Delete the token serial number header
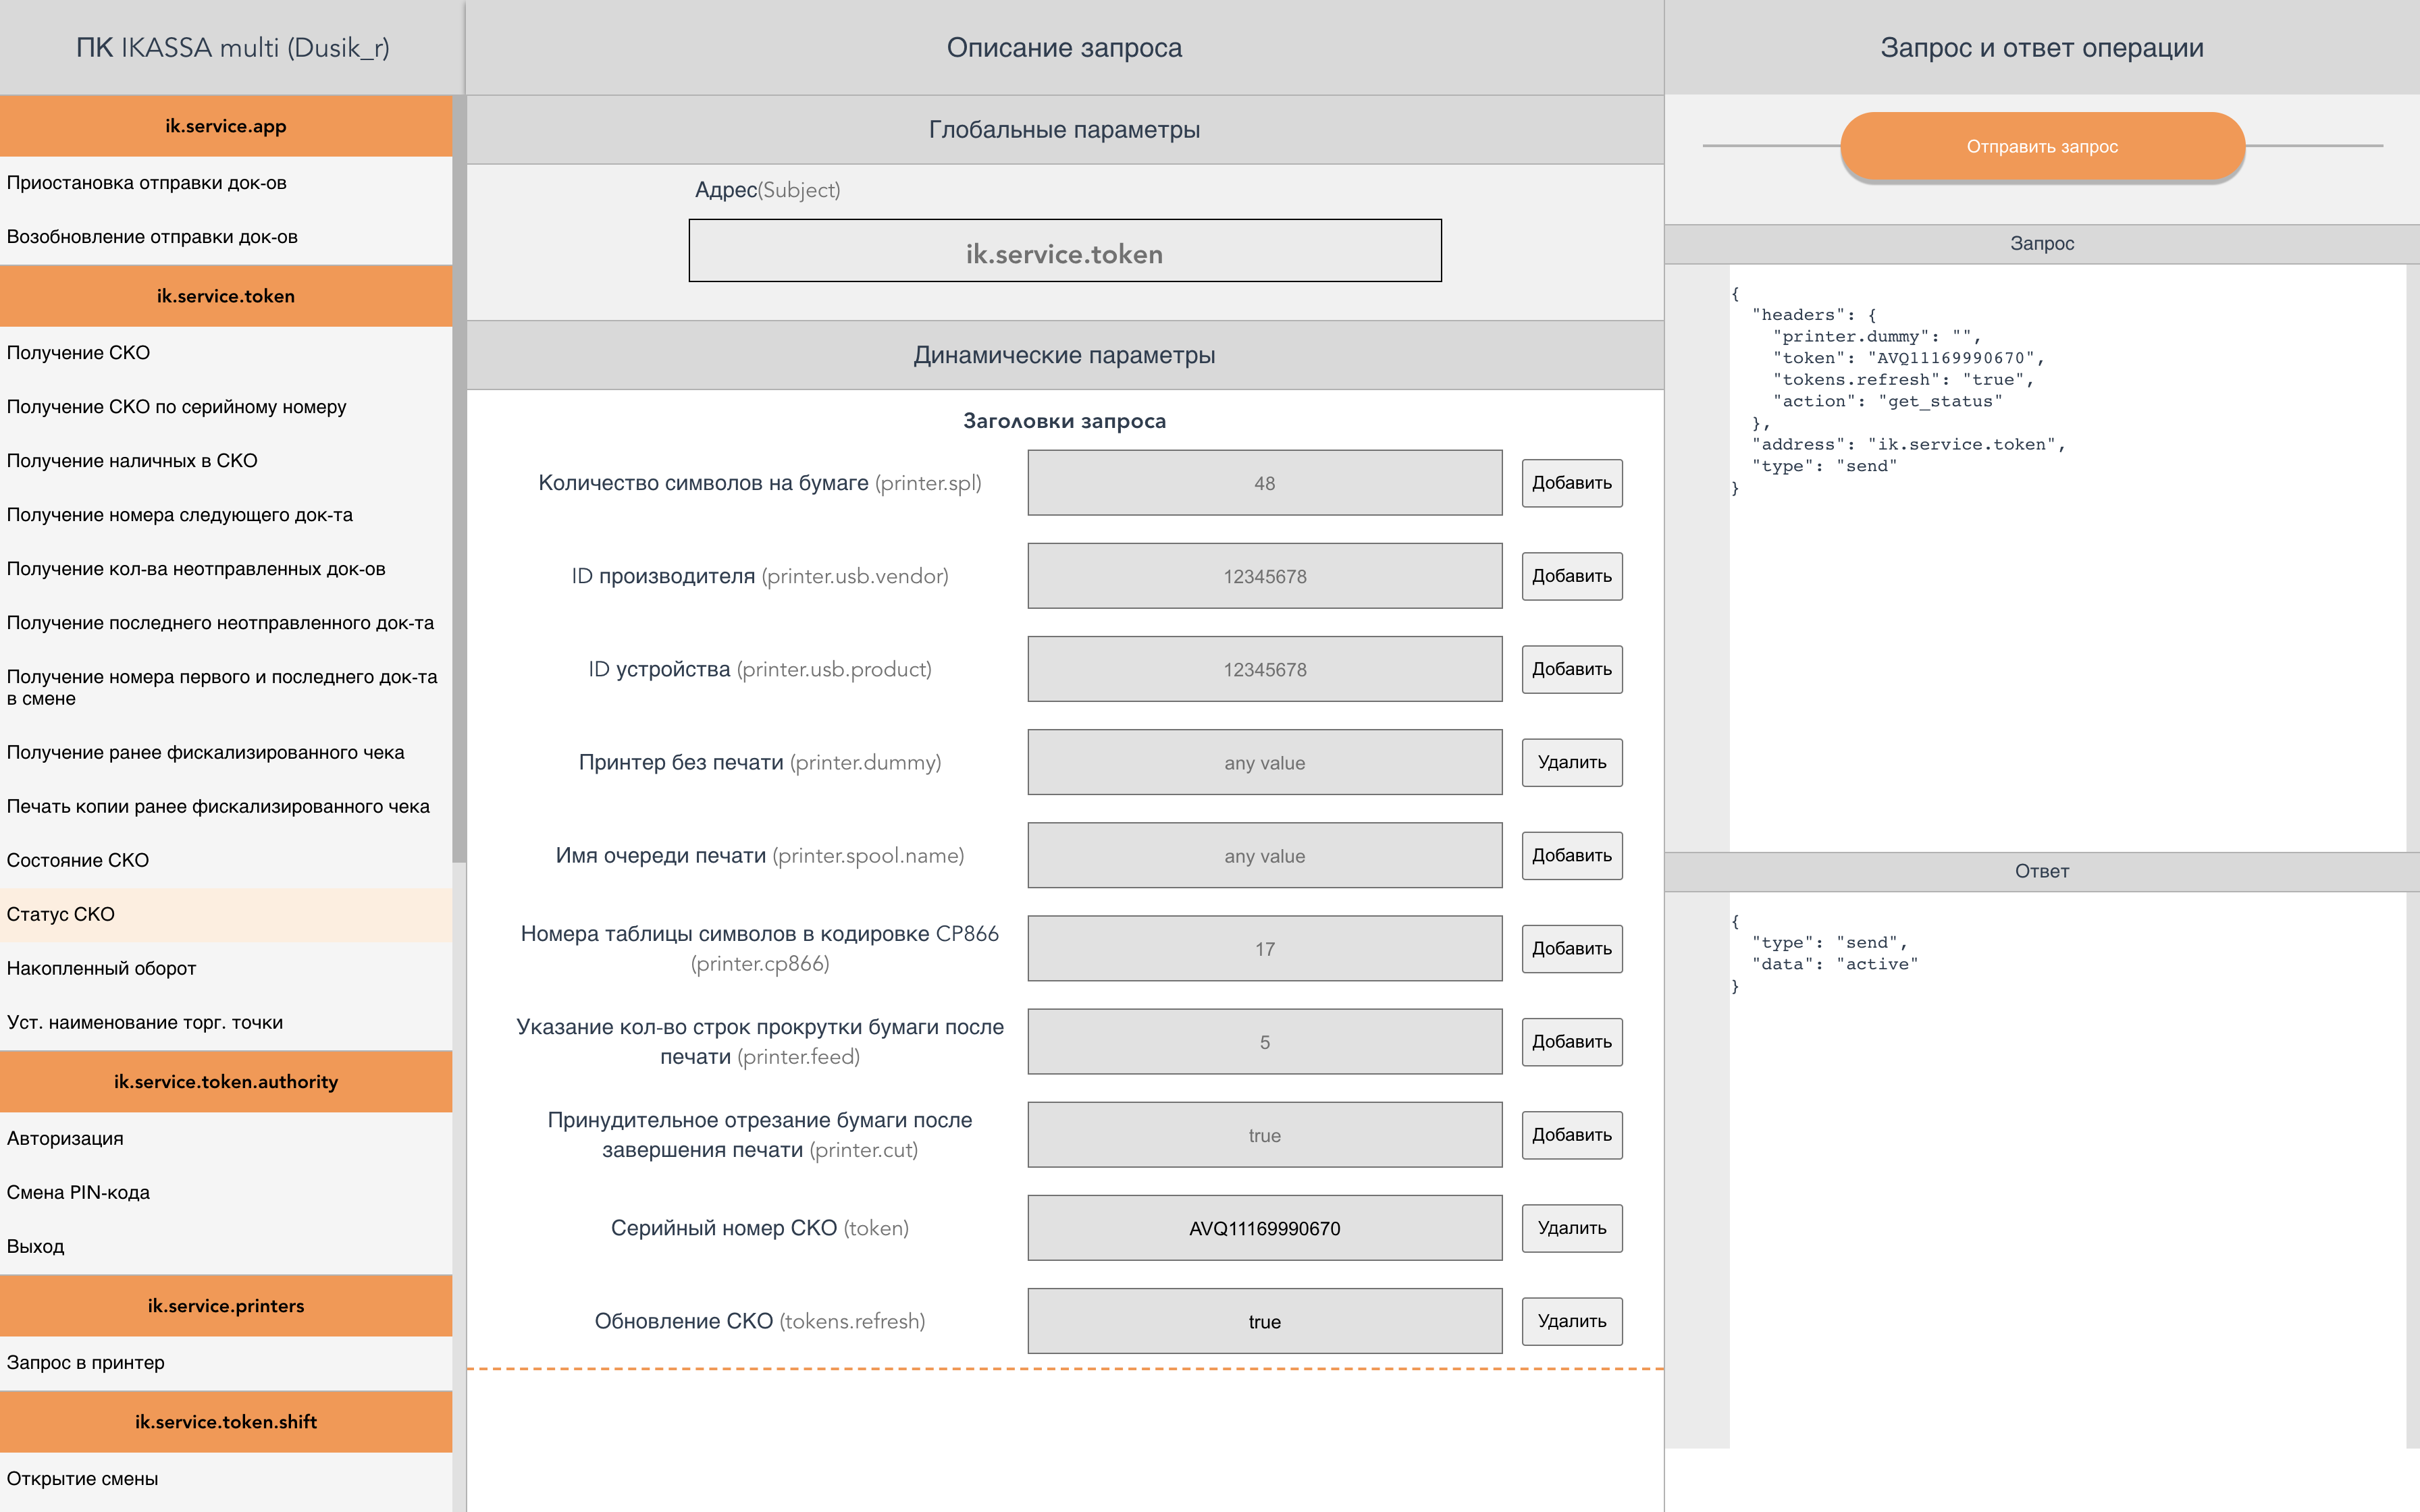 [1571, 1228]
